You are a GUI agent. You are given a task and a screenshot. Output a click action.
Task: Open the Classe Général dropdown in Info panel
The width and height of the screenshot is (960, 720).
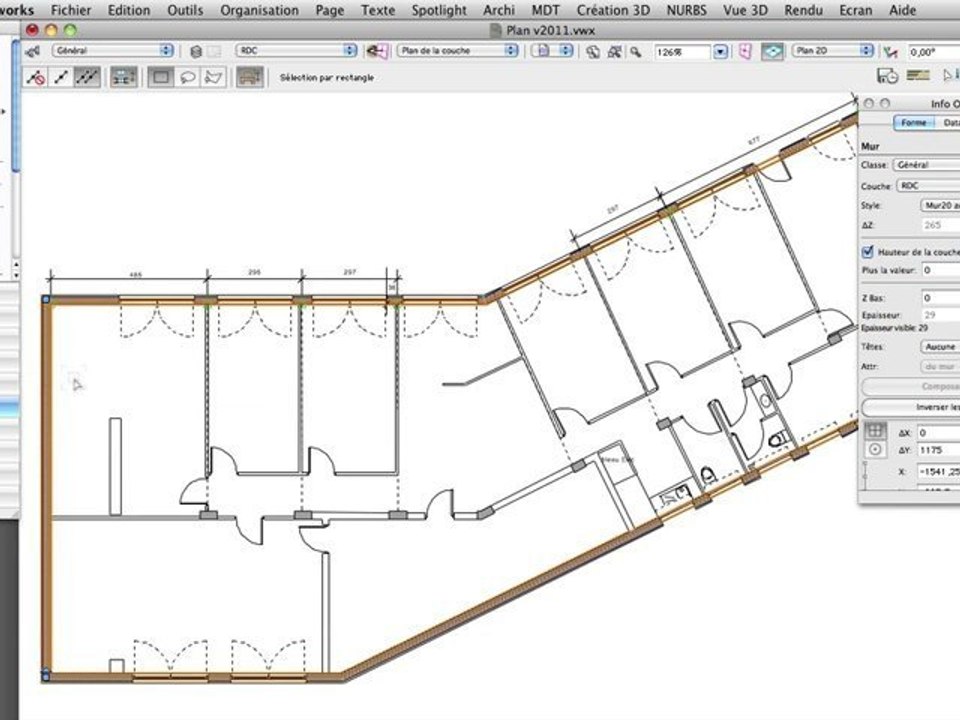pos(926,165)
